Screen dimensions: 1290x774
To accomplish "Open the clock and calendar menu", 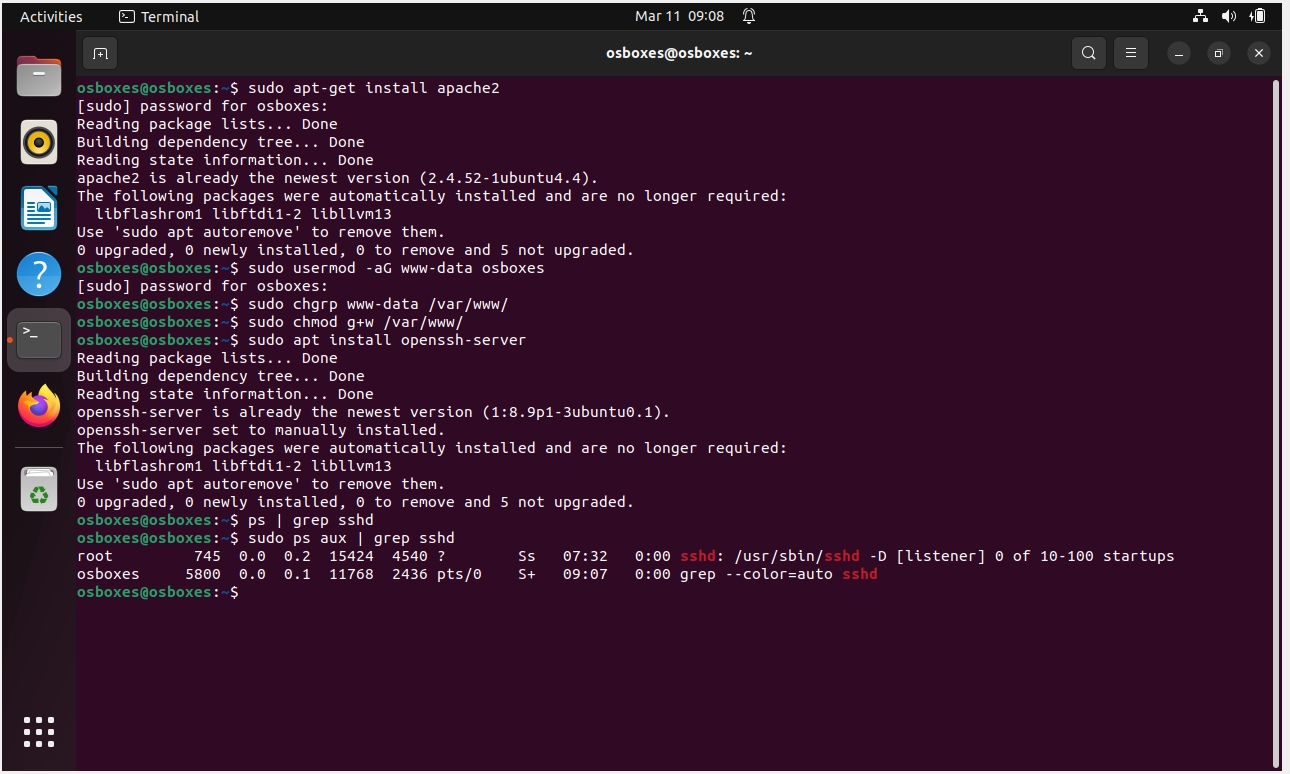I will pos(679,16).
